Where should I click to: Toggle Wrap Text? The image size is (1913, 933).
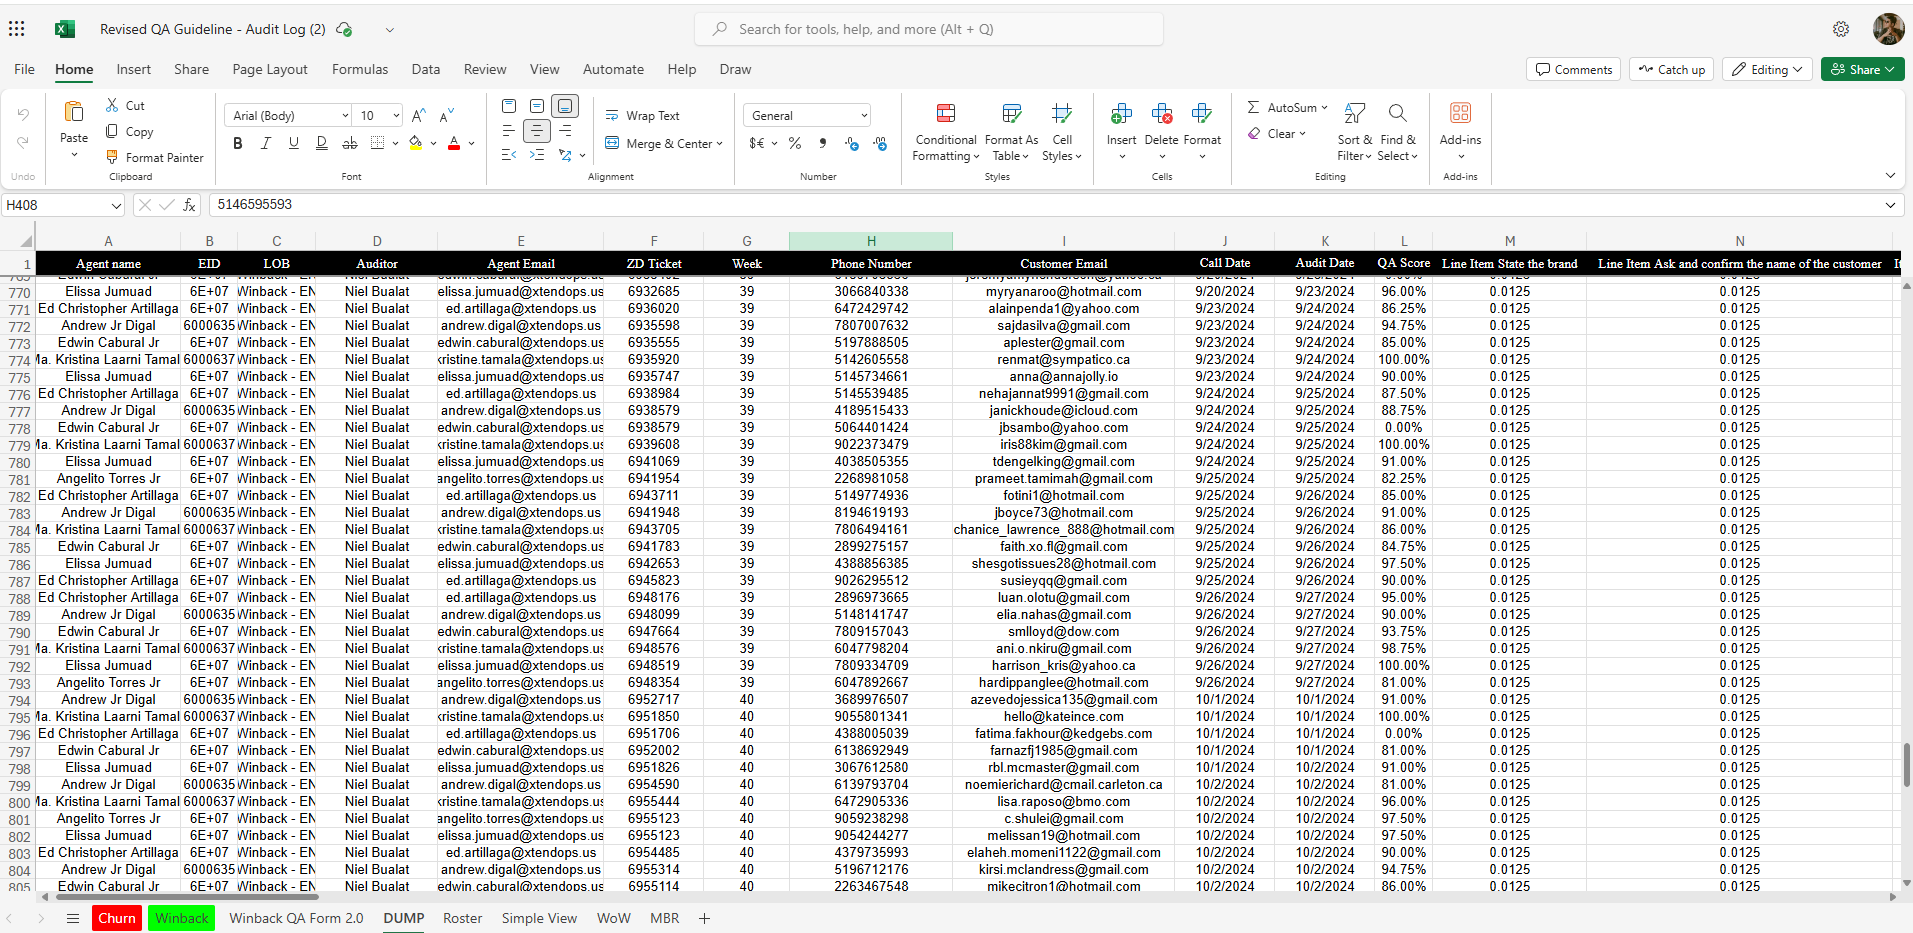[x=643, y=116]
